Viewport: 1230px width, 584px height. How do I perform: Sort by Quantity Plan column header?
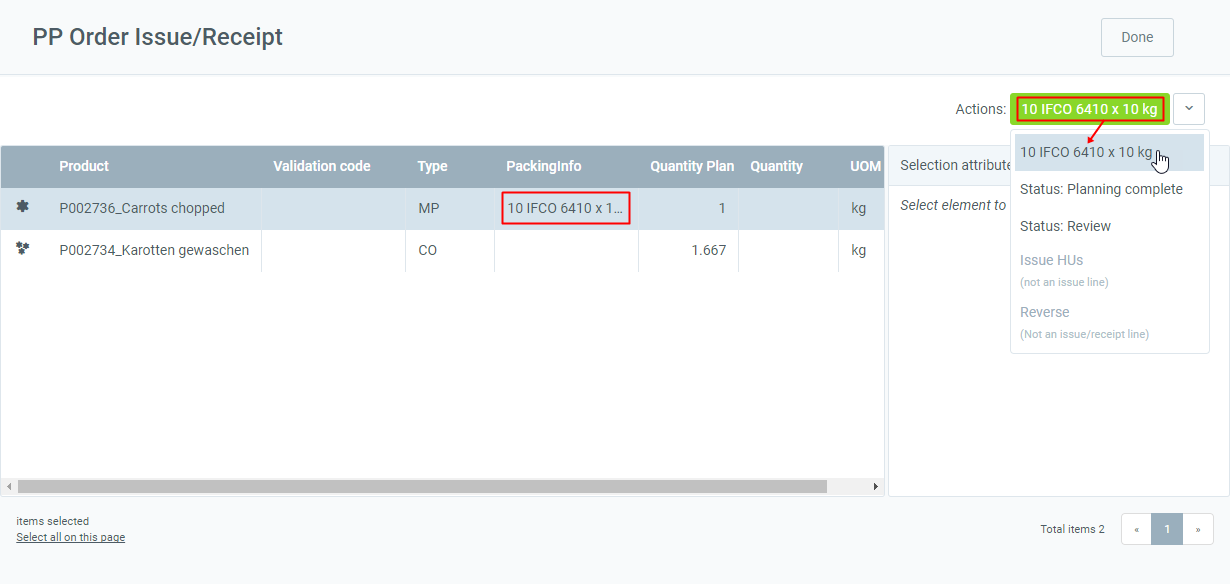692,166
